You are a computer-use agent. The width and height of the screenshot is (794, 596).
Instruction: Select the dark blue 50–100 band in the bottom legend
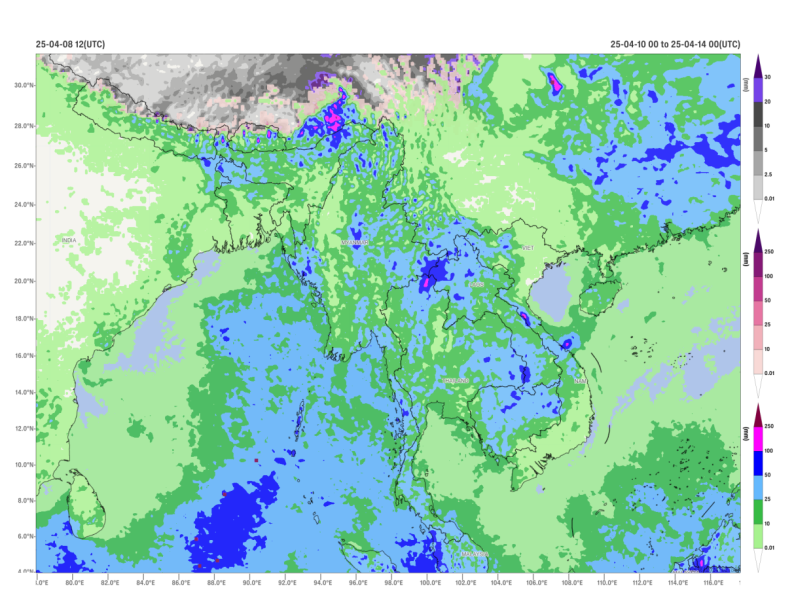(x=758, y=463)
